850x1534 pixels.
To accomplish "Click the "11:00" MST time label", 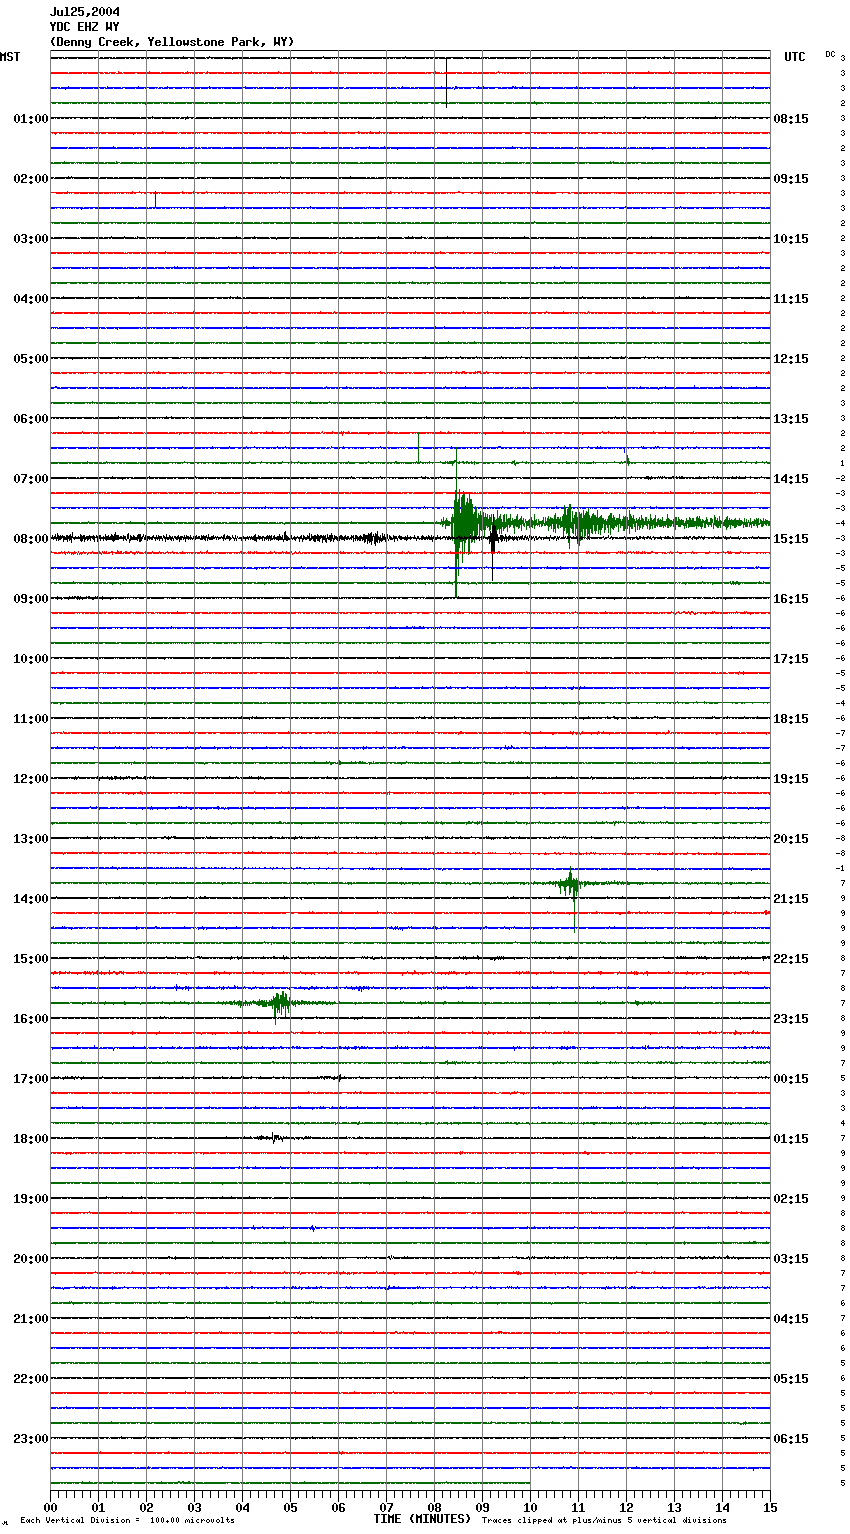I will click(x=31, y=719).
